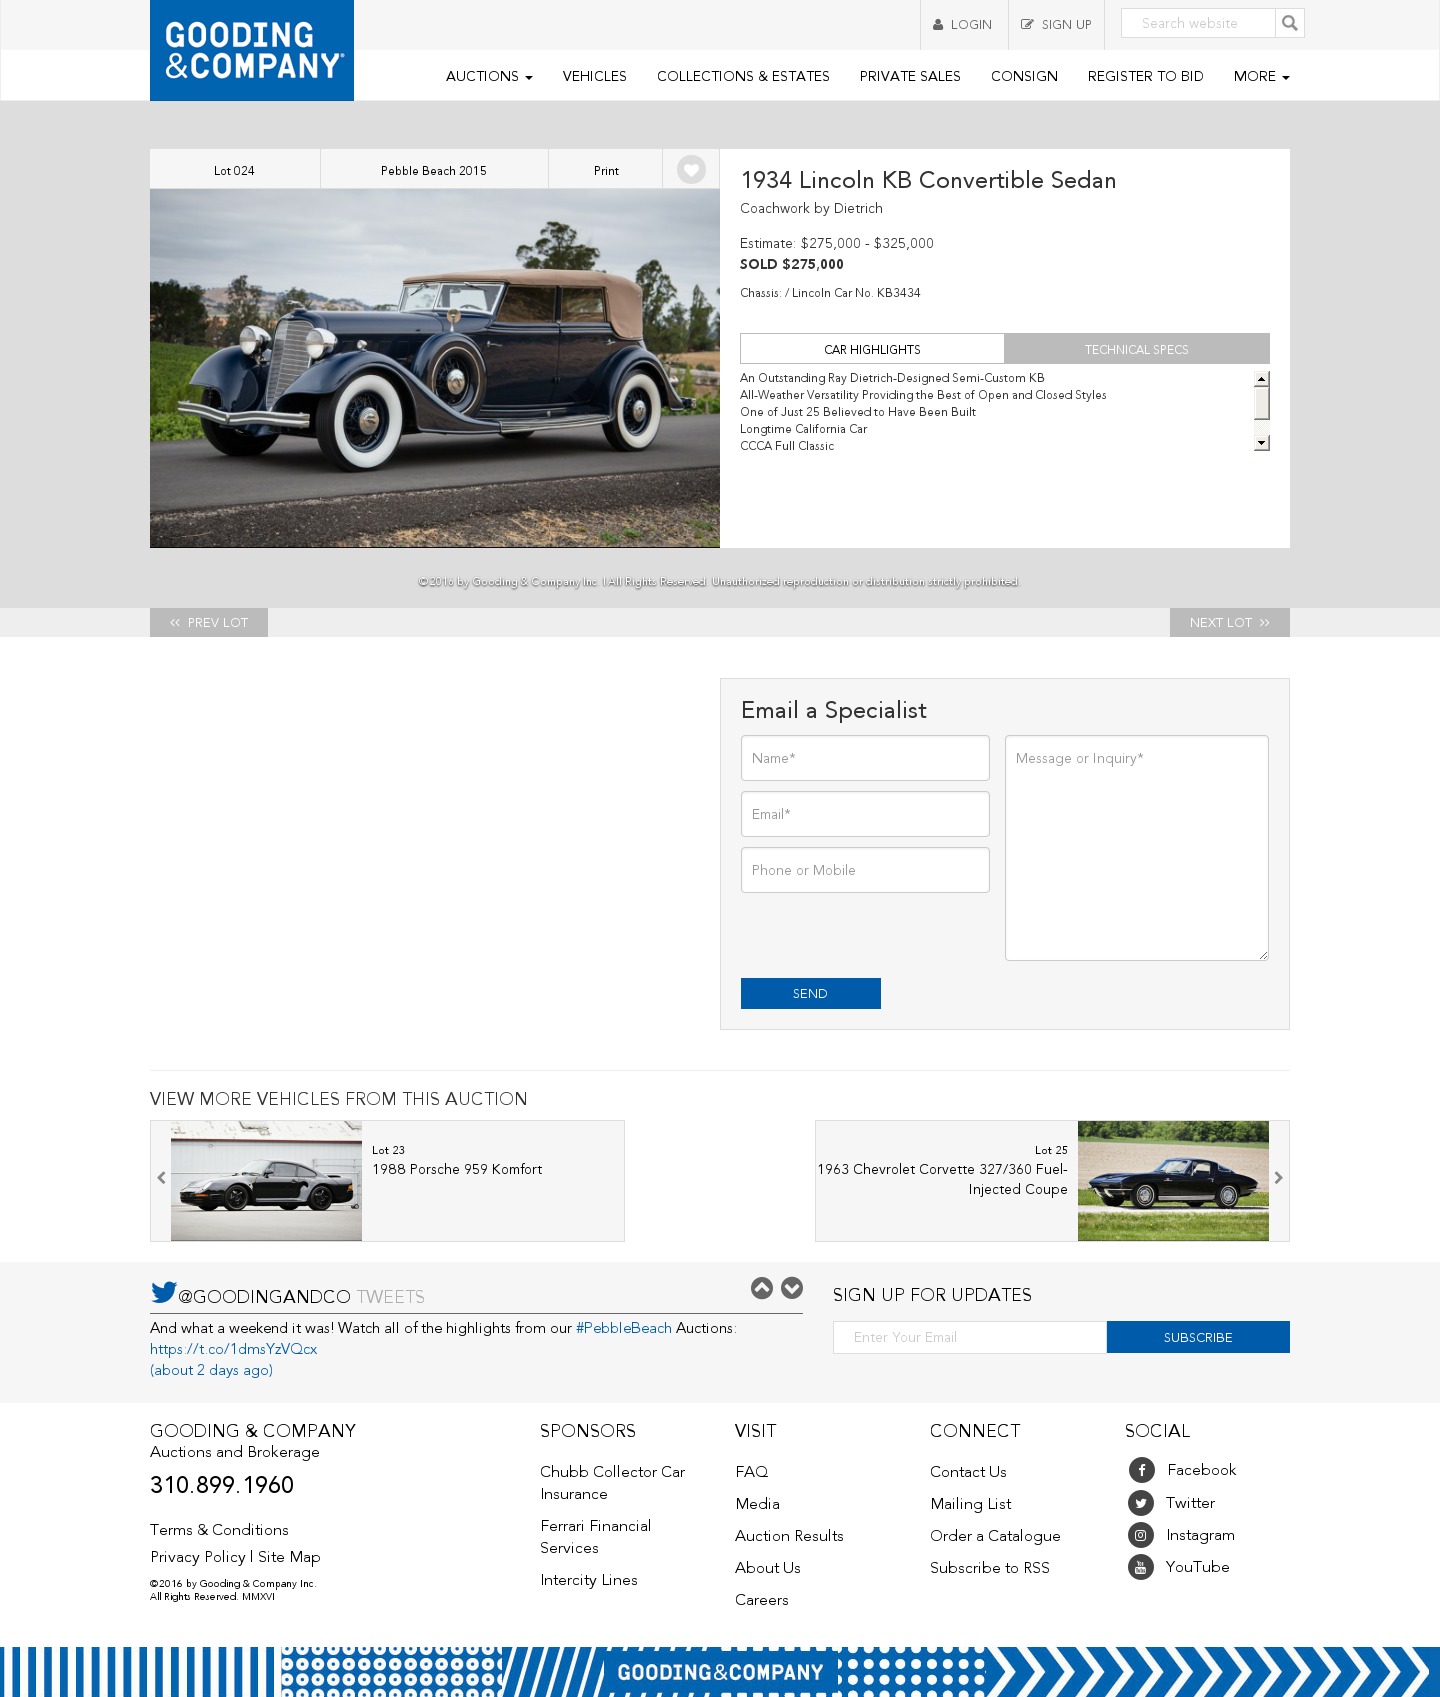Screen dimensions: 1440x1697
Task: Open Chubb Collector Car Insurance link
Action: (613, 1483)
